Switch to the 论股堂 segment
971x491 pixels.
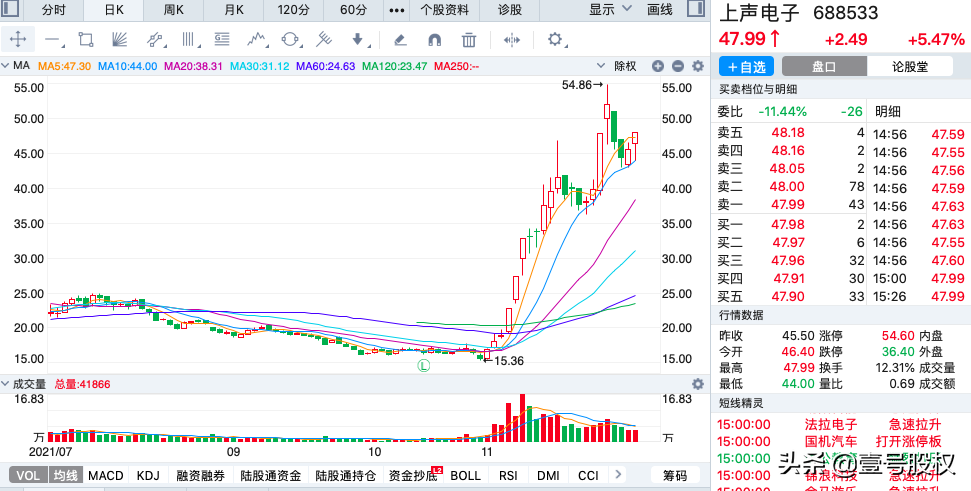[910, 67]
